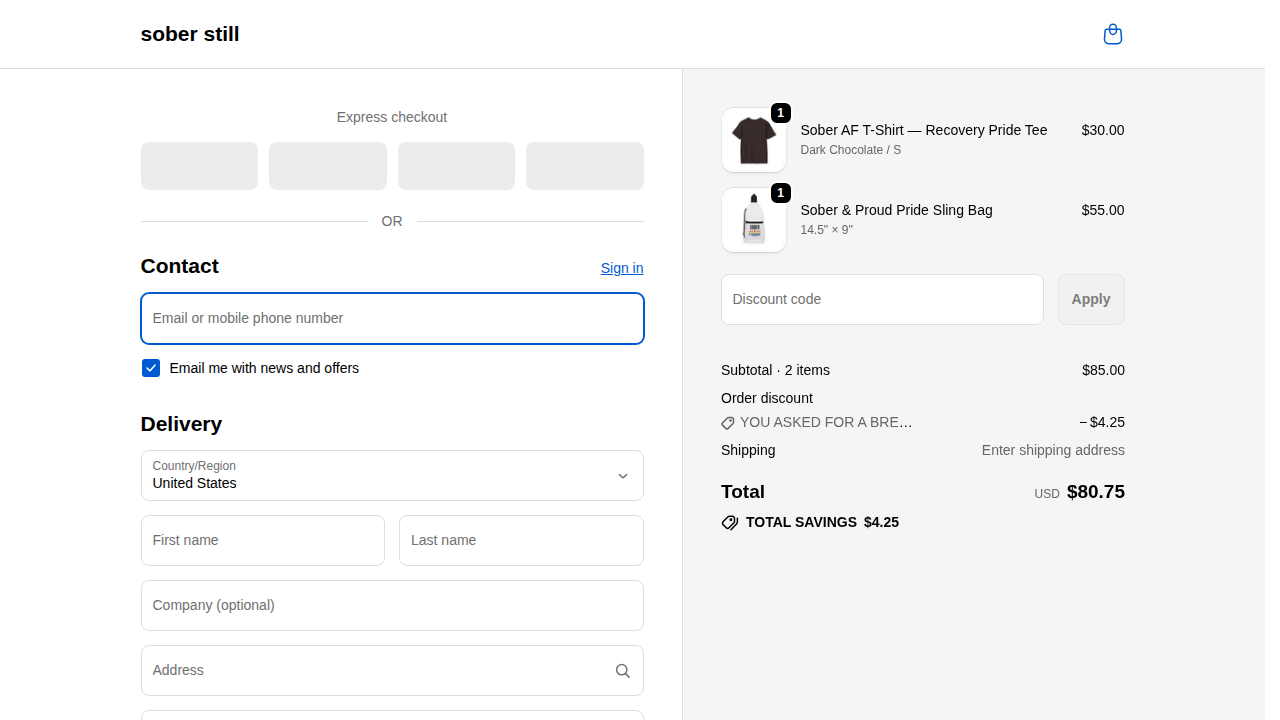1280x720 pixels.
Task: Select the second express checkout button
Action: pyautogui.click(x=328, y=166)
